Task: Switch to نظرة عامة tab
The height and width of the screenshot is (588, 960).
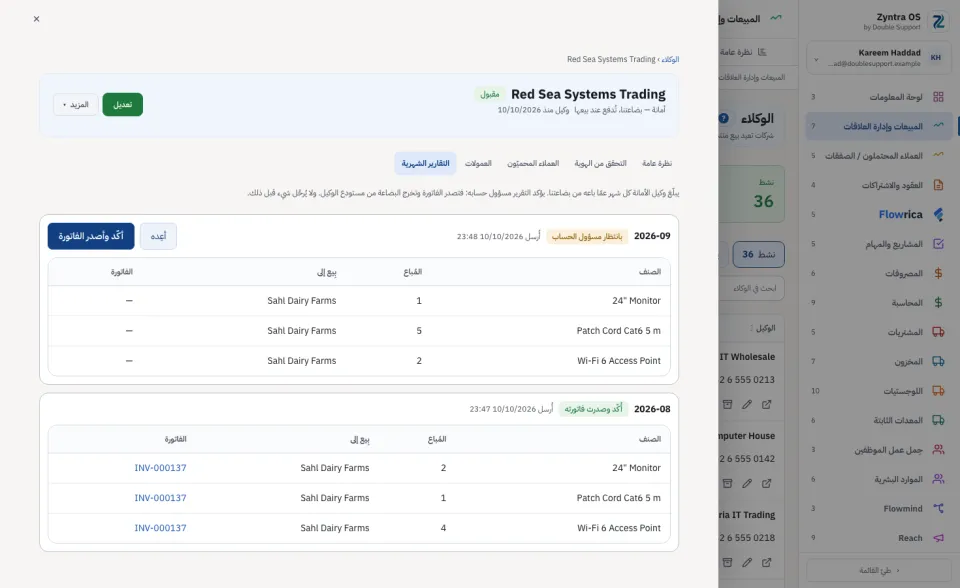Action: pos(657,164)
